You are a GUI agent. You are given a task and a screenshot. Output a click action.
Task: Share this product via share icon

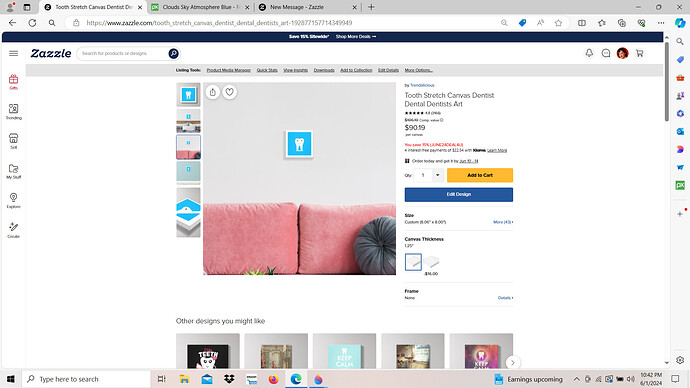click(213, 92)
